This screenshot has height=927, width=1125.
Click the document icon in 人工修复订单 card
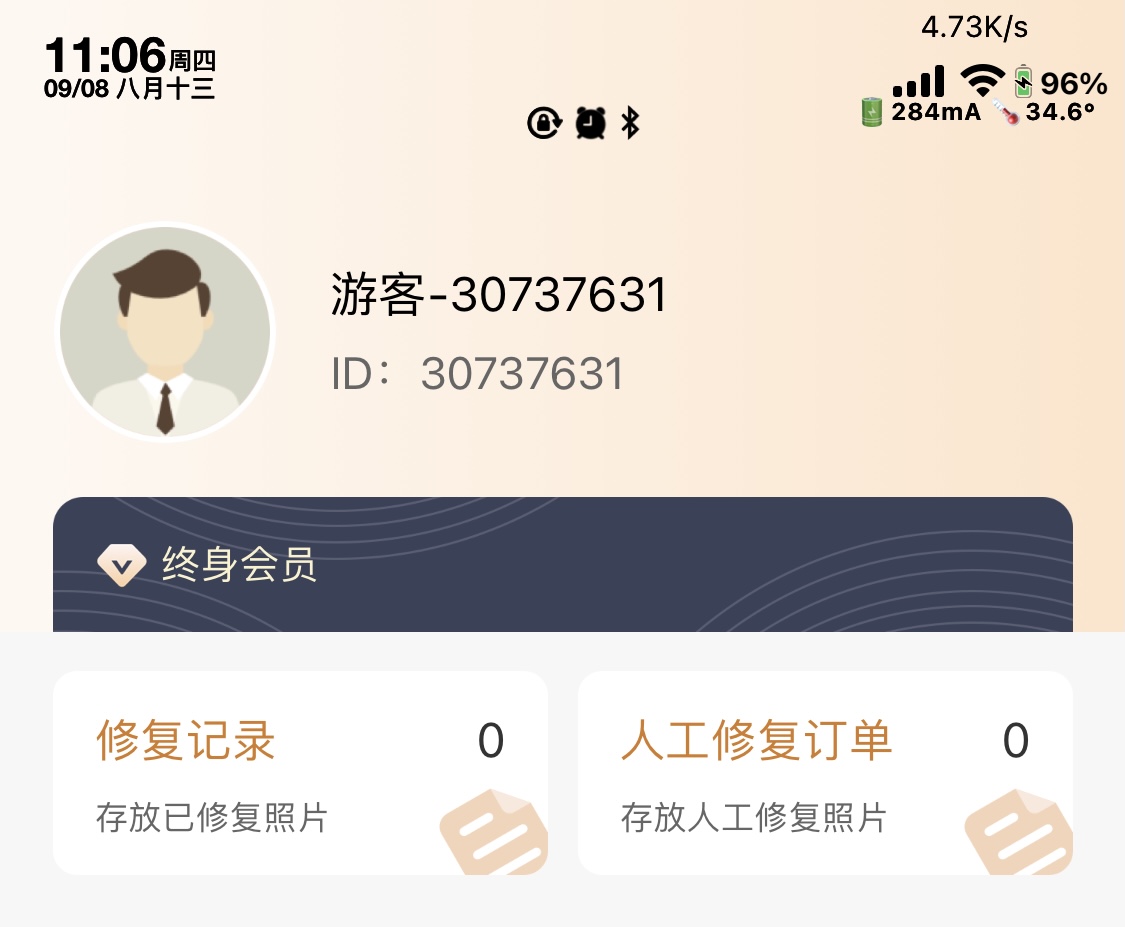point(1019,832)
